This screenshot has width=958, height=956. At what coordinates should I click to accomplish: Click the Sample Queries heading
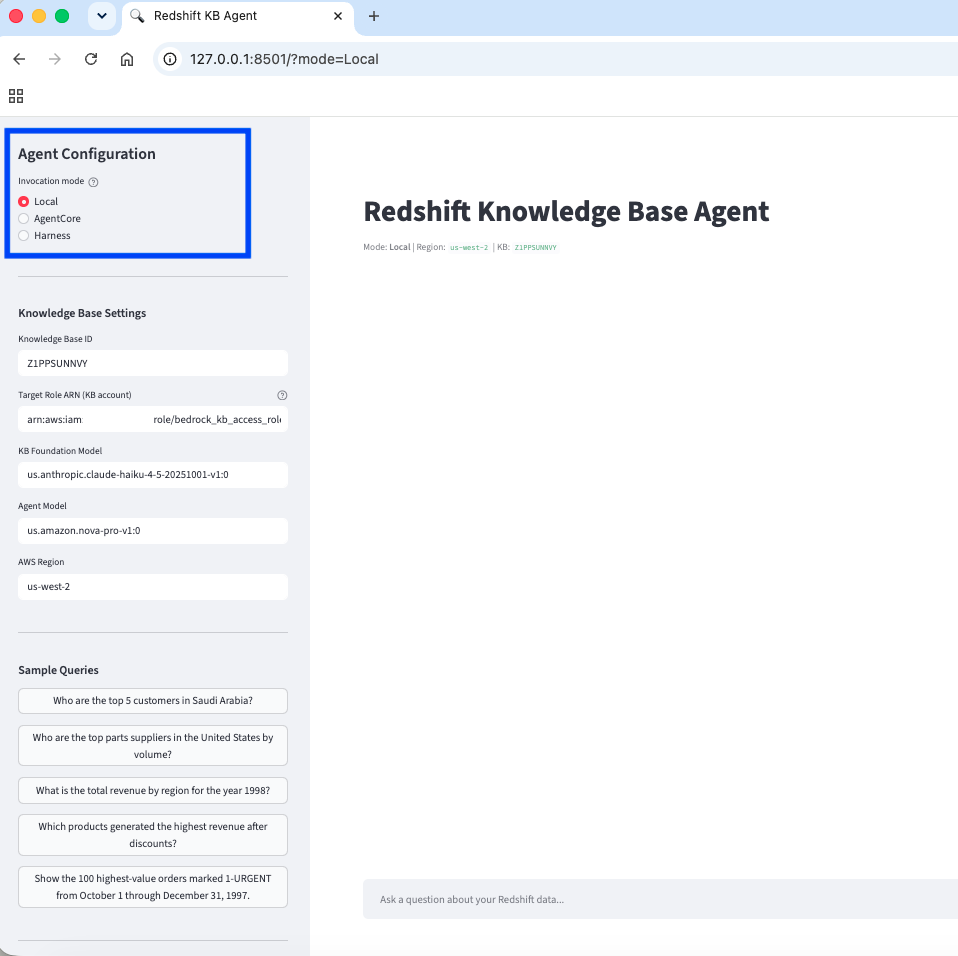point(58,670)
